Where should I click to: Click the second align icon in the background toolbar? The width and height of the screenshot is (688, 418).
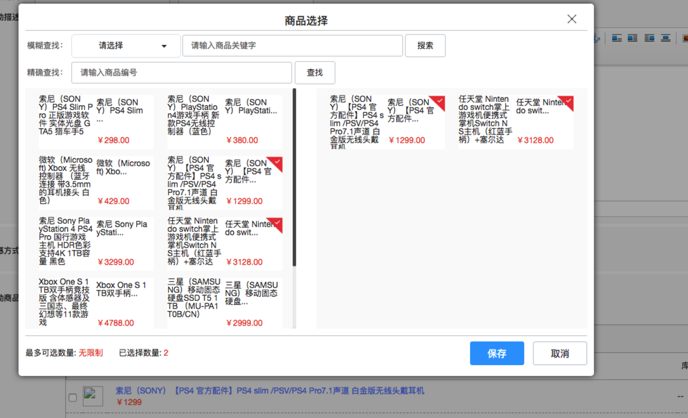pos(632,38)
